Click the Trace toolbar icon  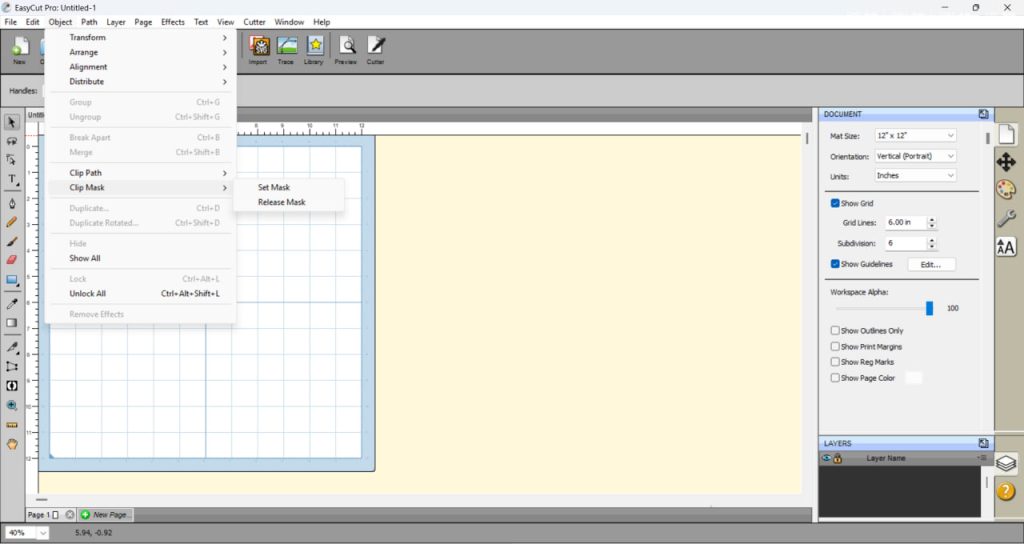pos(287,47)
